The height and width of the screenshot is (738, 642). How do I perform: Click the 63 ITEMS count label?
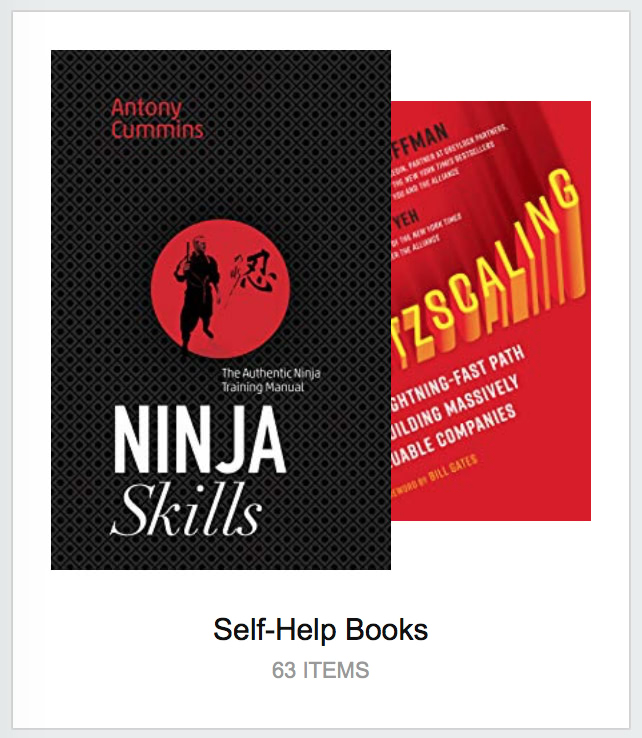pyautogui.click(x=321, y=670)
